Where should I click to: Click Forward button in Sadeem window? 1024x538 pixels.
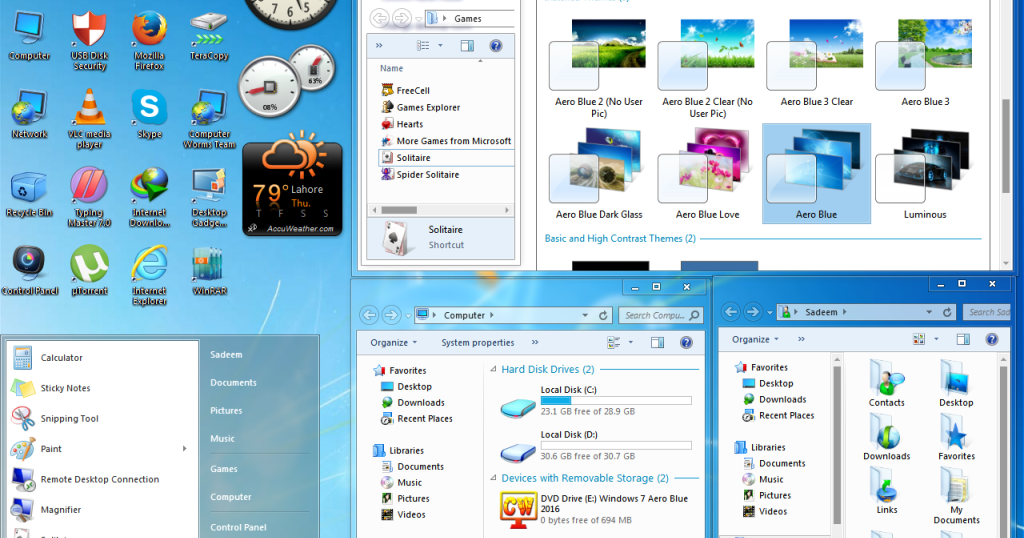pos(752,312)
